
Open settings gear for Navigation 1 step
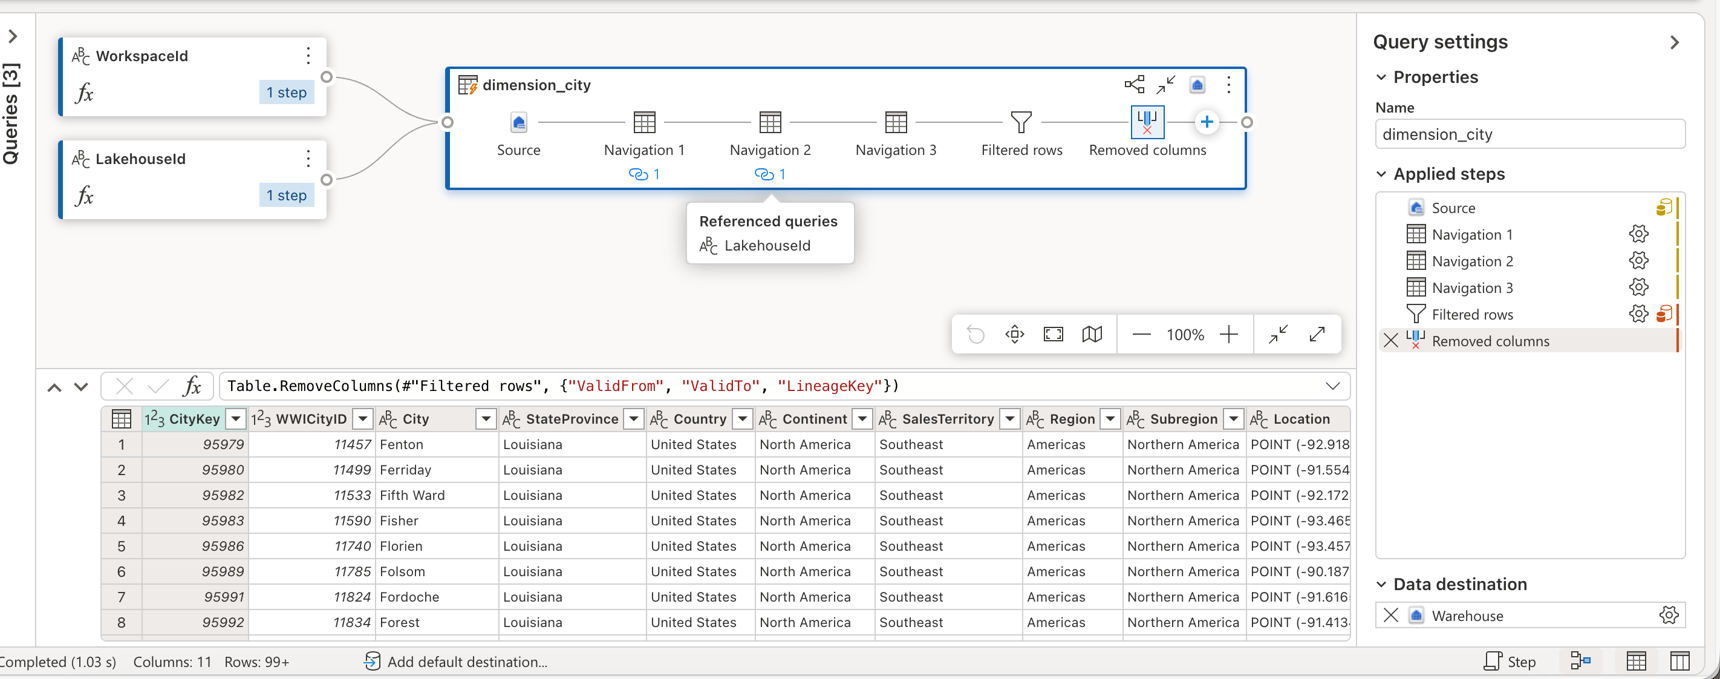(x=1638, y=234)
